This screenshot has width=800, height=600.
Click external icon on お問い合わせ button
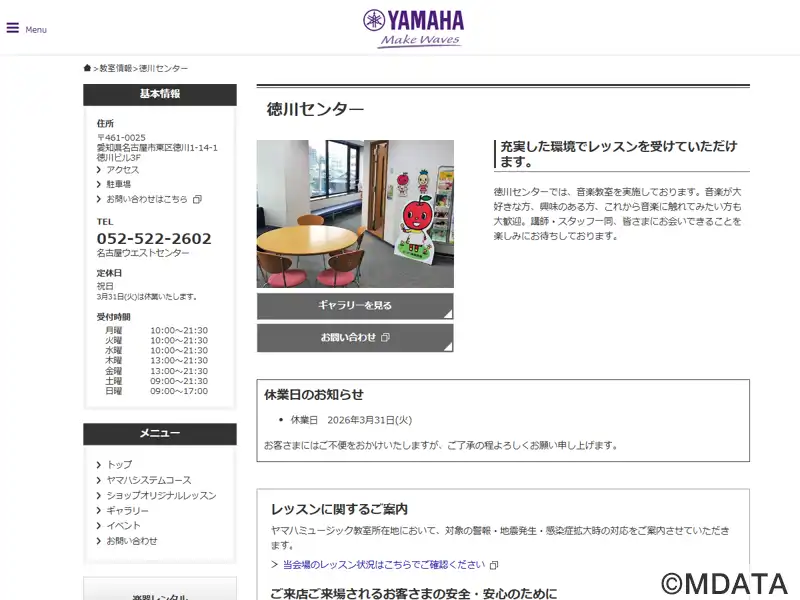385,337
